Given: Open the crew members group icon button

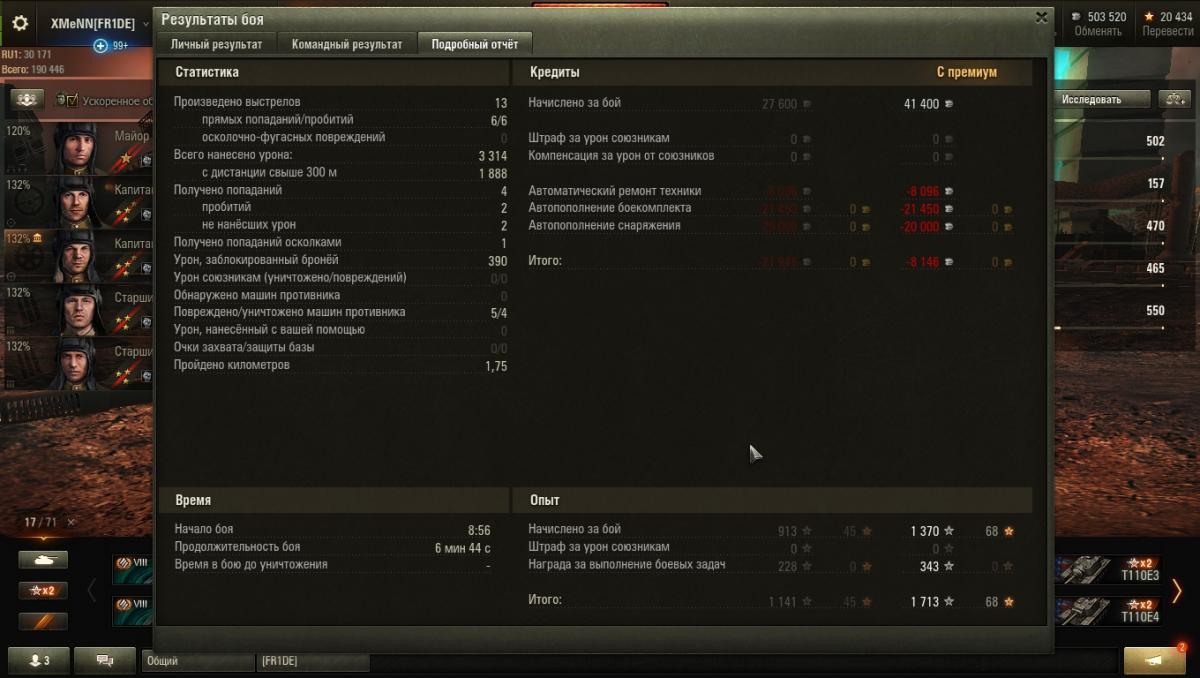Looking at the screenshot, I should [27, 99].
